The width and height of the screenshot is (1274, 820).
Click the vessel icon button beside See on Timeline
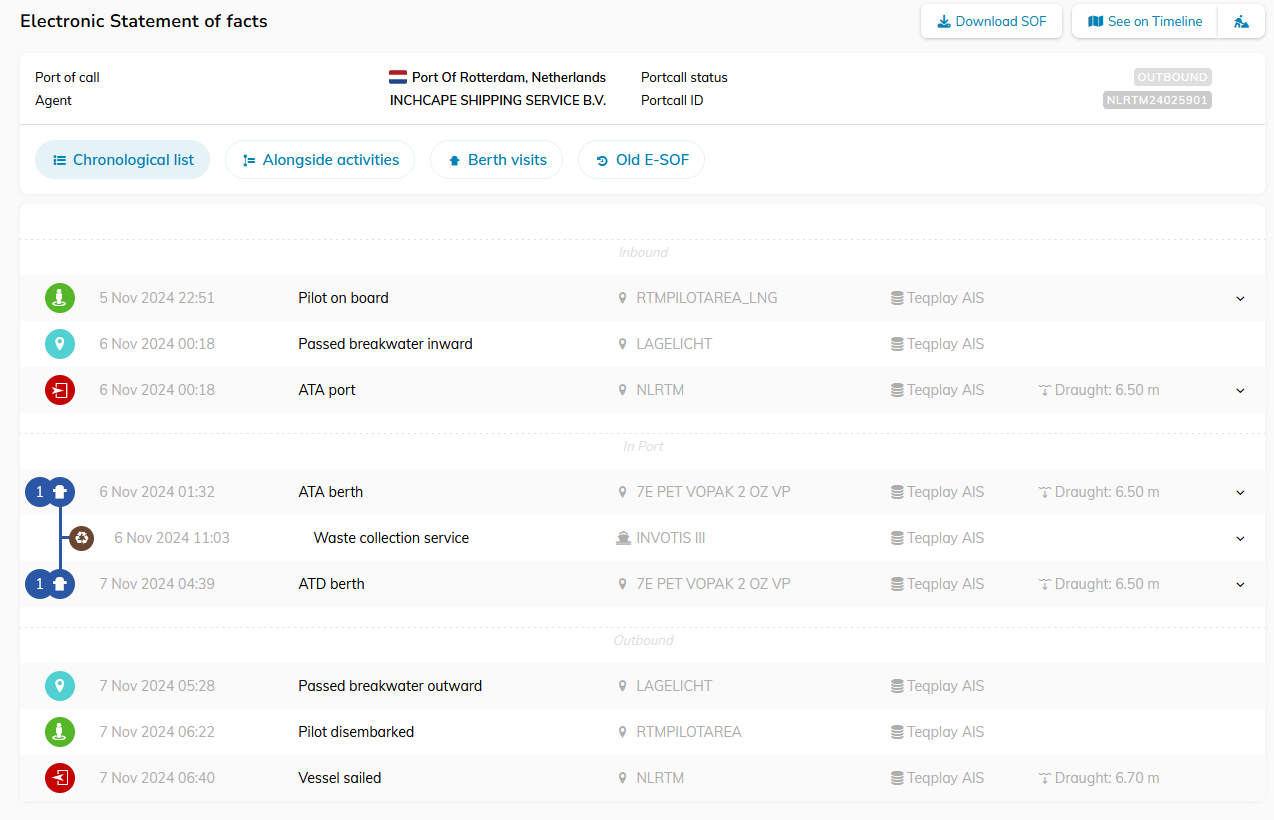[x=1241, y=21]
